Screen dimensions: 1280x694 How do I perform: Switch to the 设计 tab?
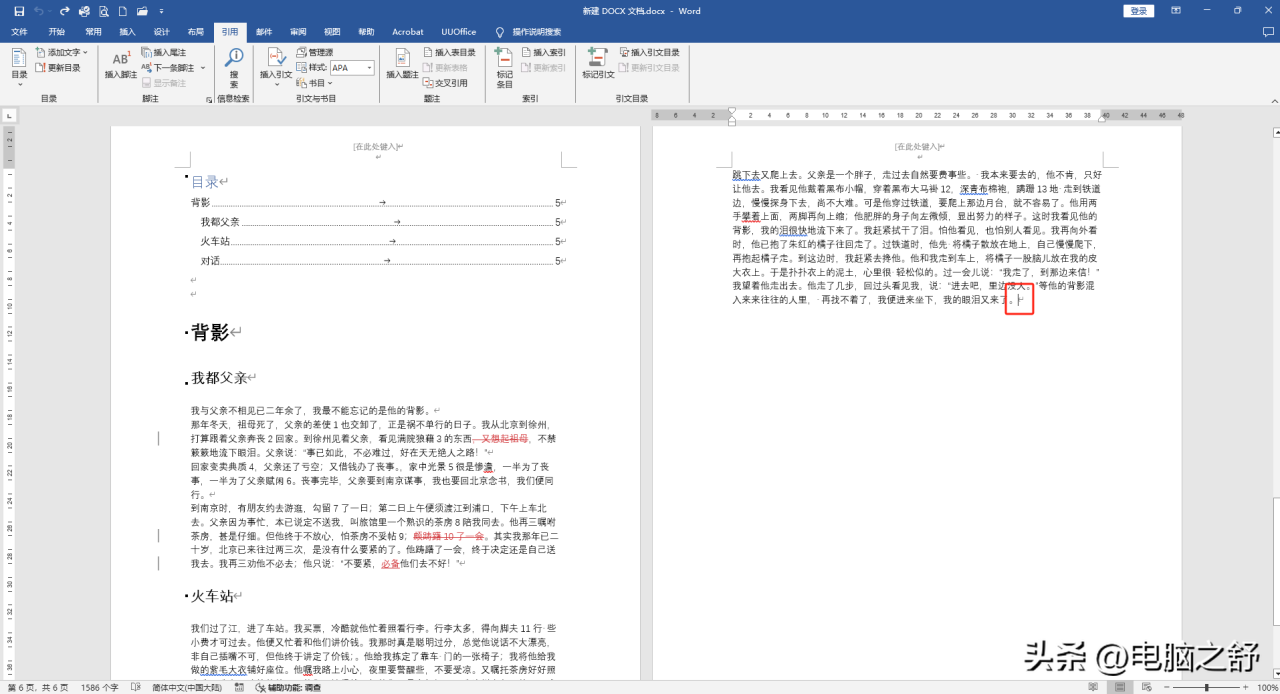click(x=162, y=32)
